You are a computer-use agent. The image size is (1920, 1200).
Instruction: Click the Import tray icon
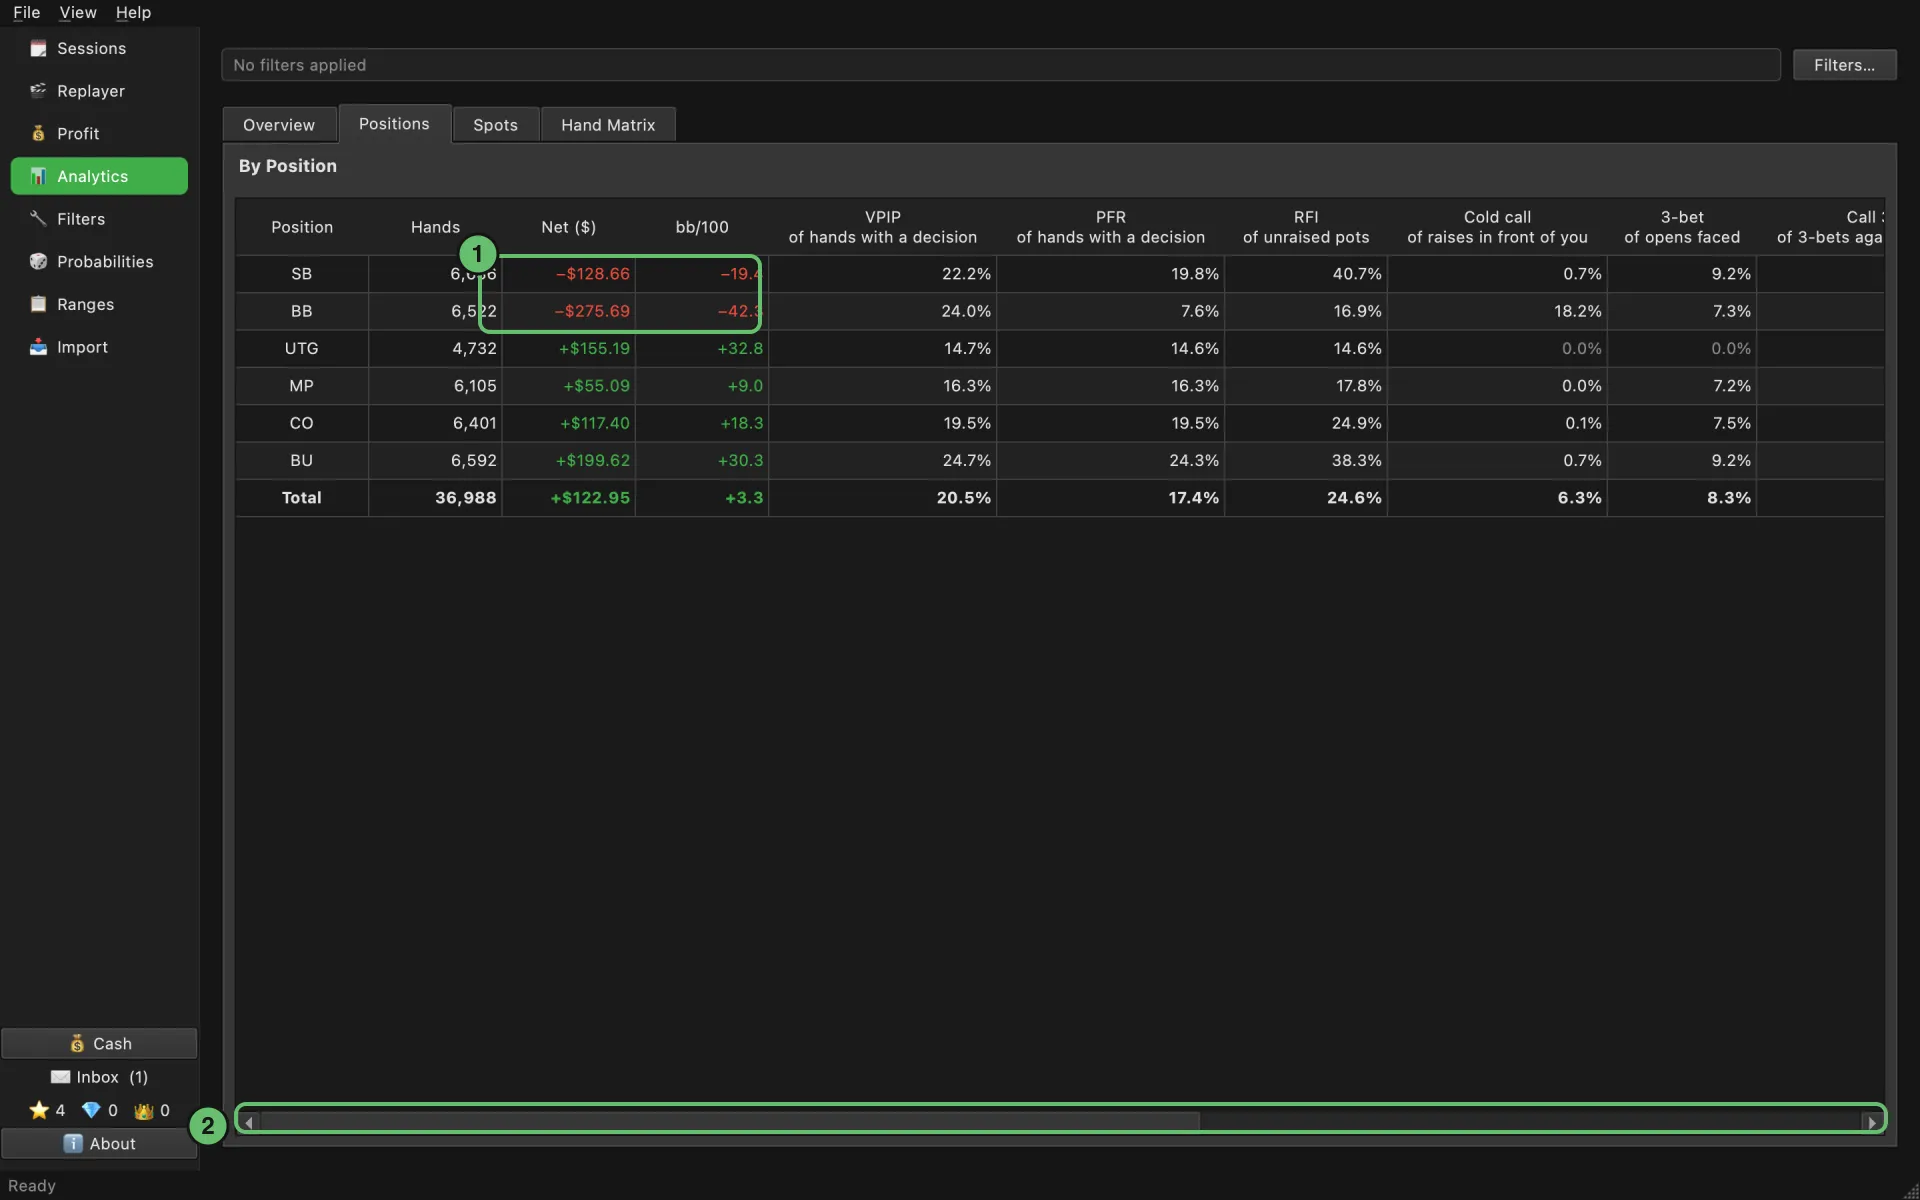38,347
